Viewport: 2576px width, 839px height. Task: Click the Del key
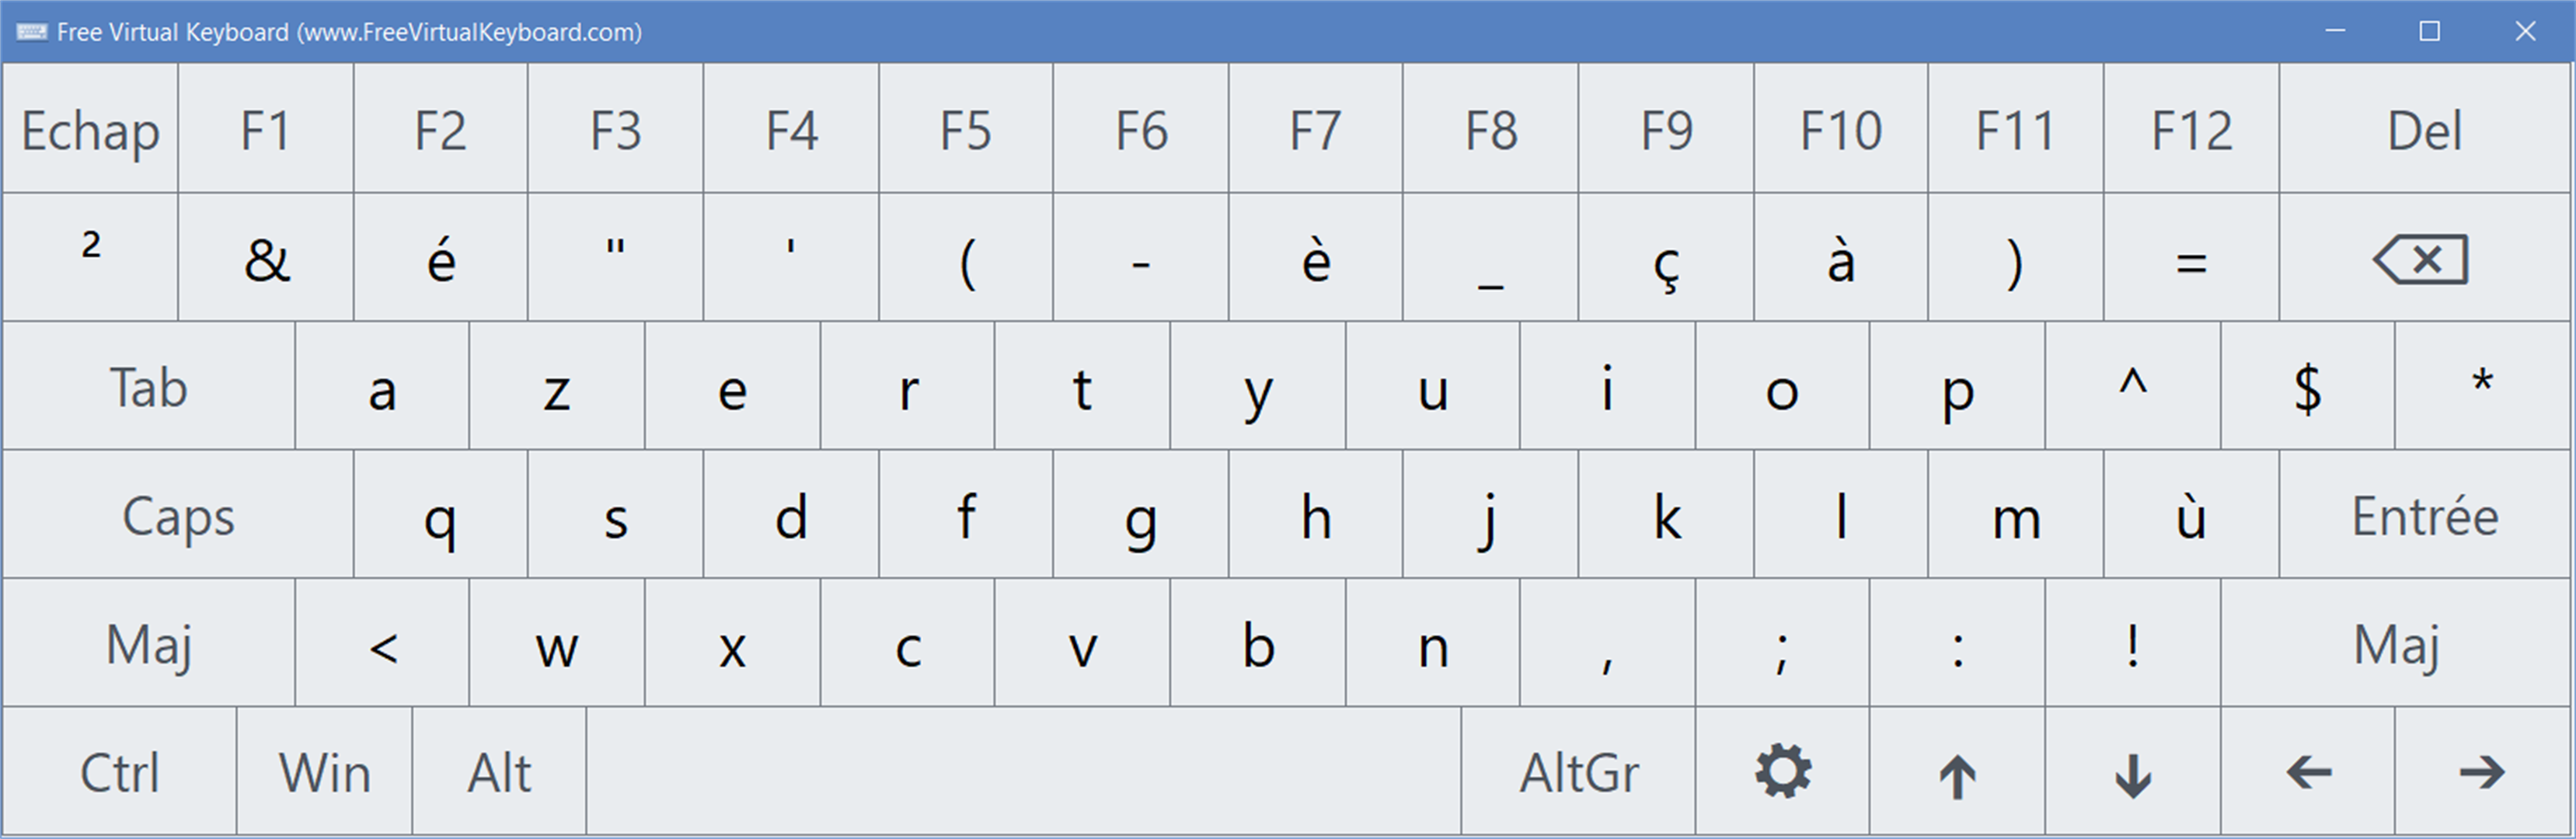click(2424, 129)
